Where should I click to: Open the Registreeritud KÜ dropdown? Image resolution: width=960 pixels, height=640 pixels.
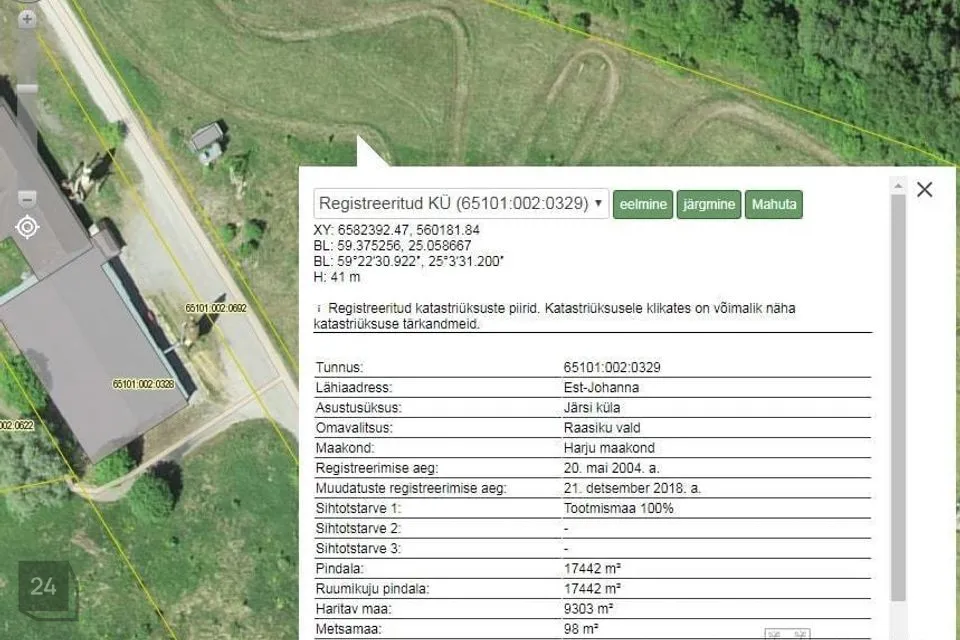(460, 204)
